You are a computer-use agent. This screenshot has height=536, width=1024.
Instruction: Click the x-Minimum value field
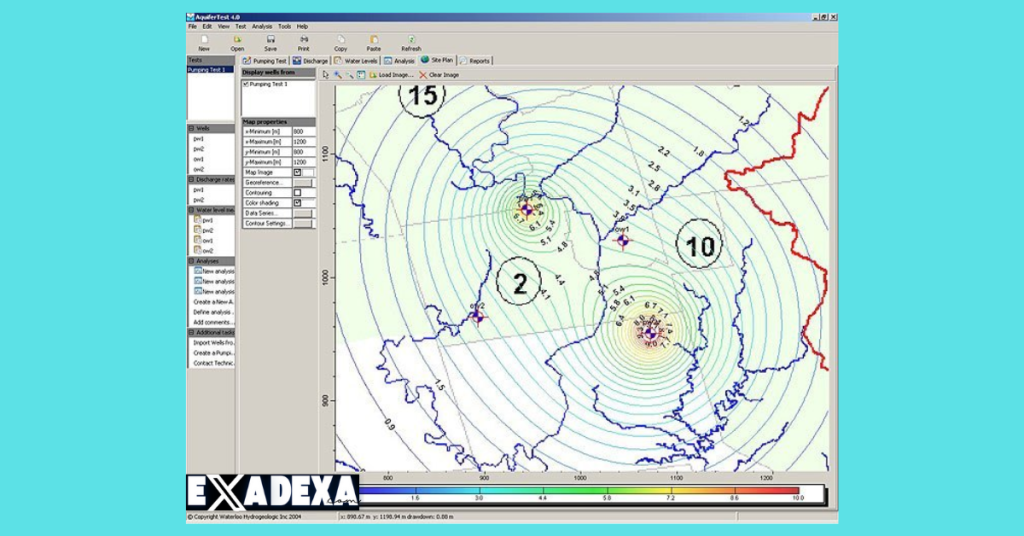pyautogui.click(x=304, y=131)
